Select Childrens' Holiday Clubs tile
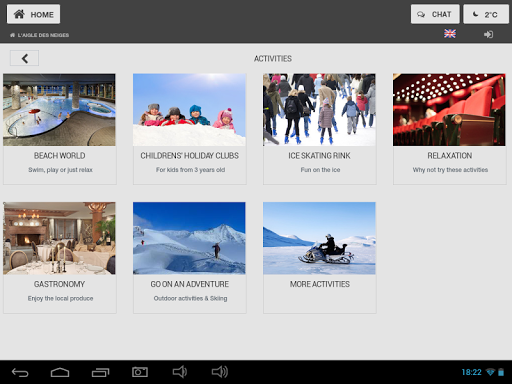 point(190,129)
